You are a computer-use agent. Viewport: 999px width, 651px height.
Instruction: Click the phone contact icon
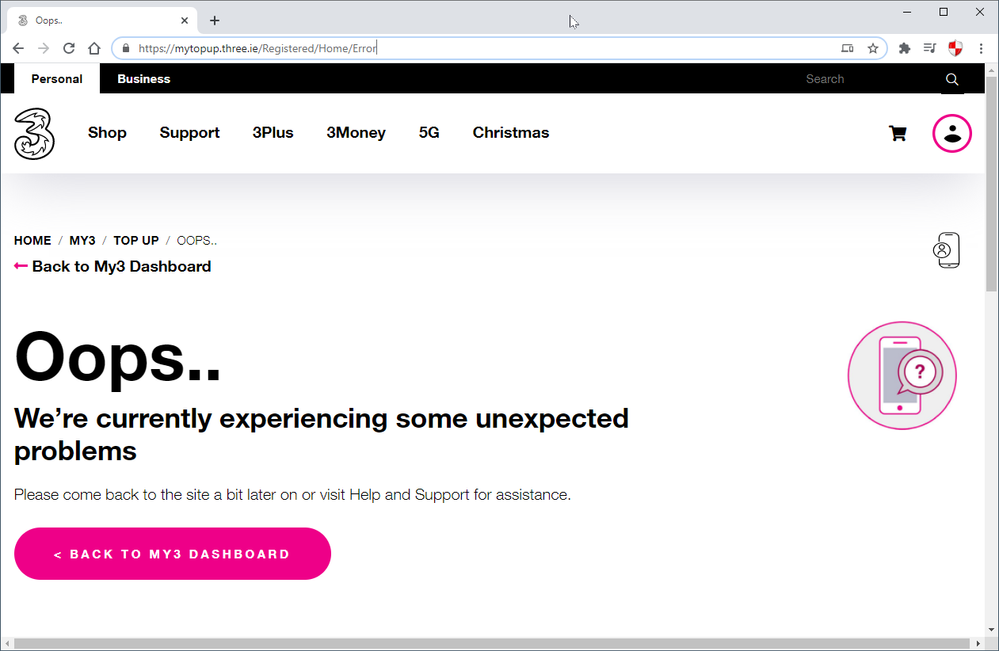[946, 250]
